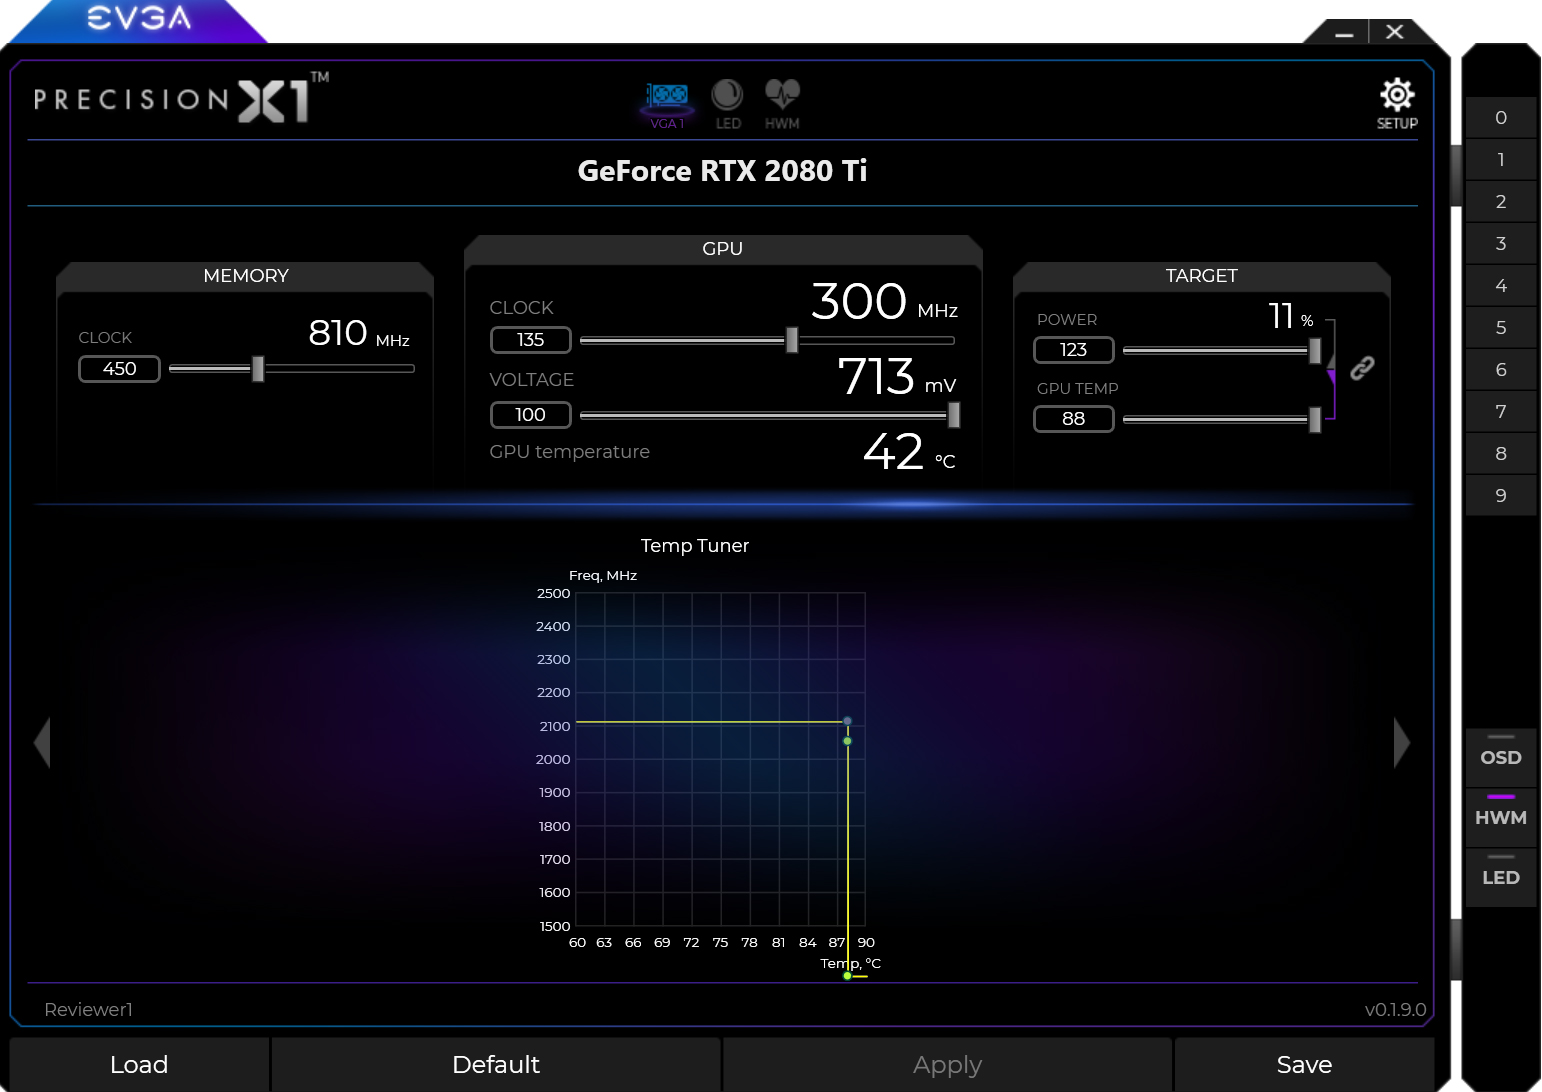This screenshot has height=1092, width=1542.
Task: Select profile slot 9
Action: click(1500, 496)
